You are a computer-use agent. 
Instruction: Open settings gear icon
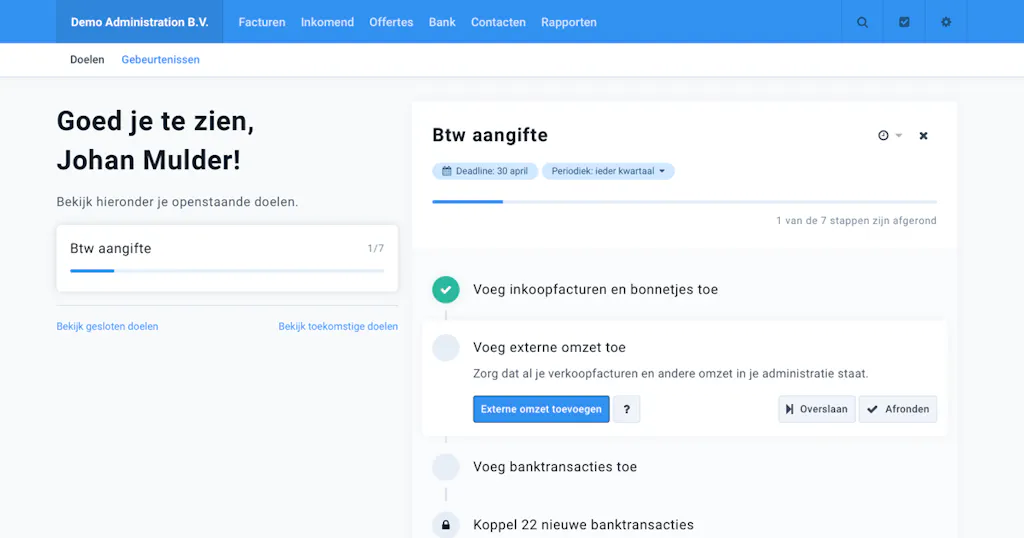click(946, 22)
